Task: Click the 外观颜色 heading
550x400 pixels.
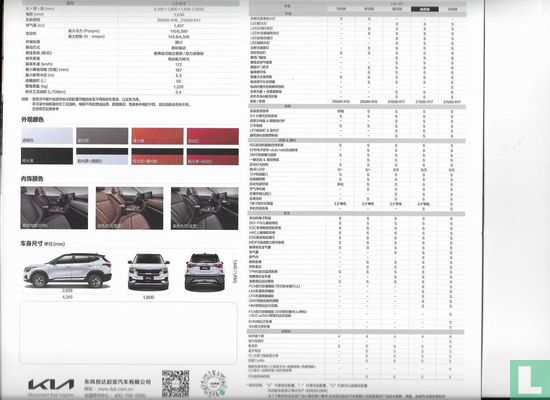Action: [33, 120]
